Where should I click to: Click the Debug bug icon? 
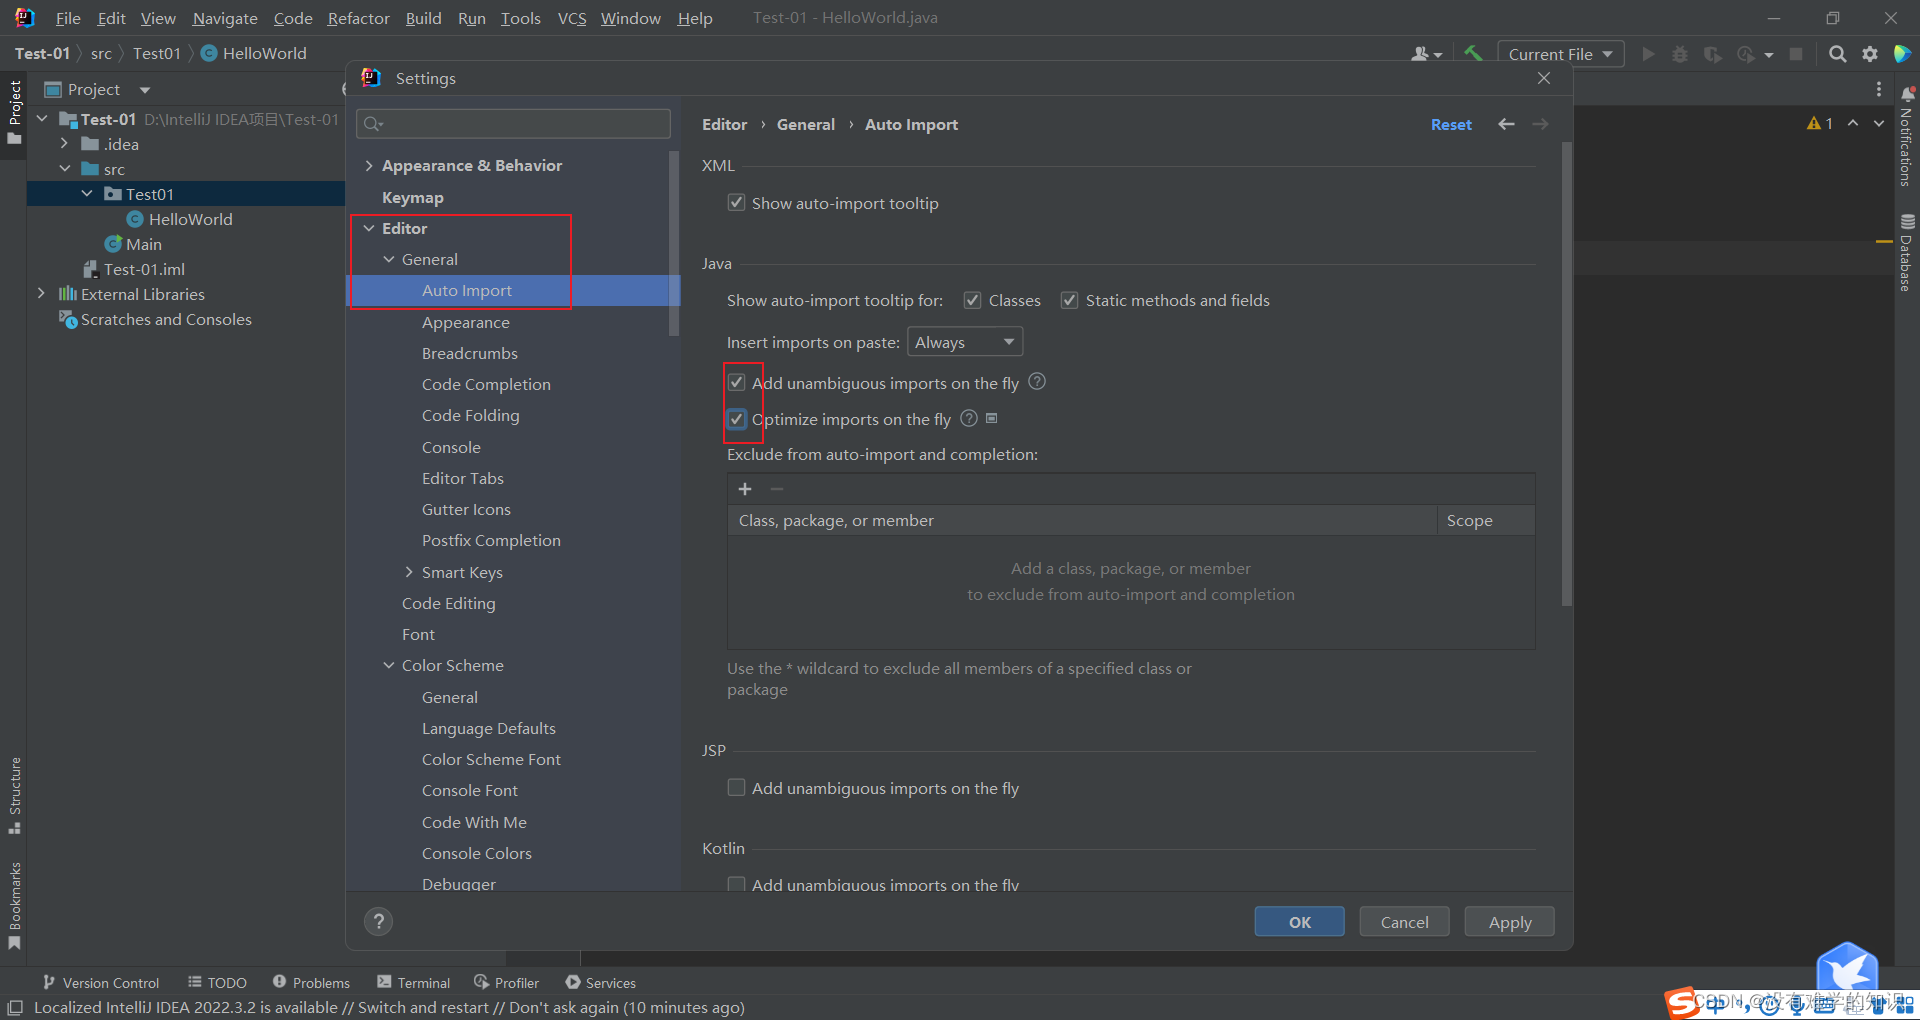click(x=1680, y=54)
